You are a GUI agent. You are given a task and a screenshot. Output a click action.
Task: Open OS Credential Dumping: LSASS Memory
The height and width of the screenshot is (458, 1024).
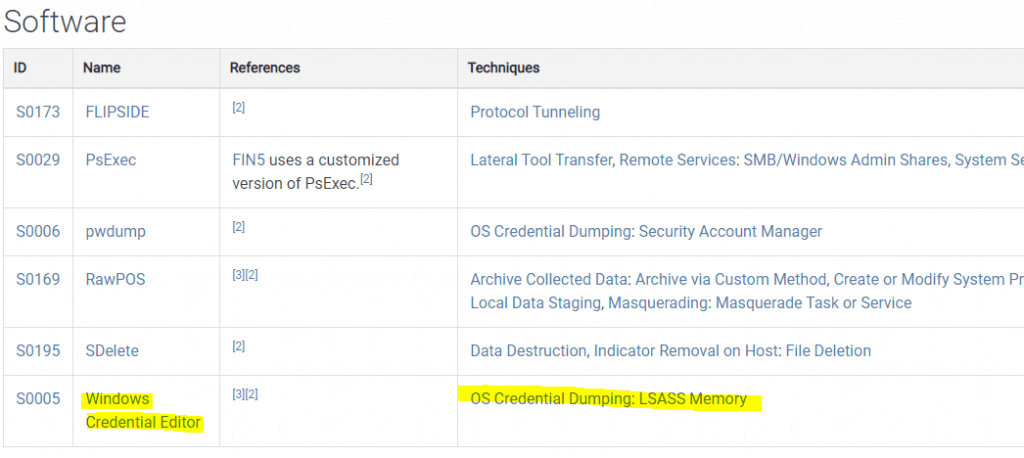(609, 399)
